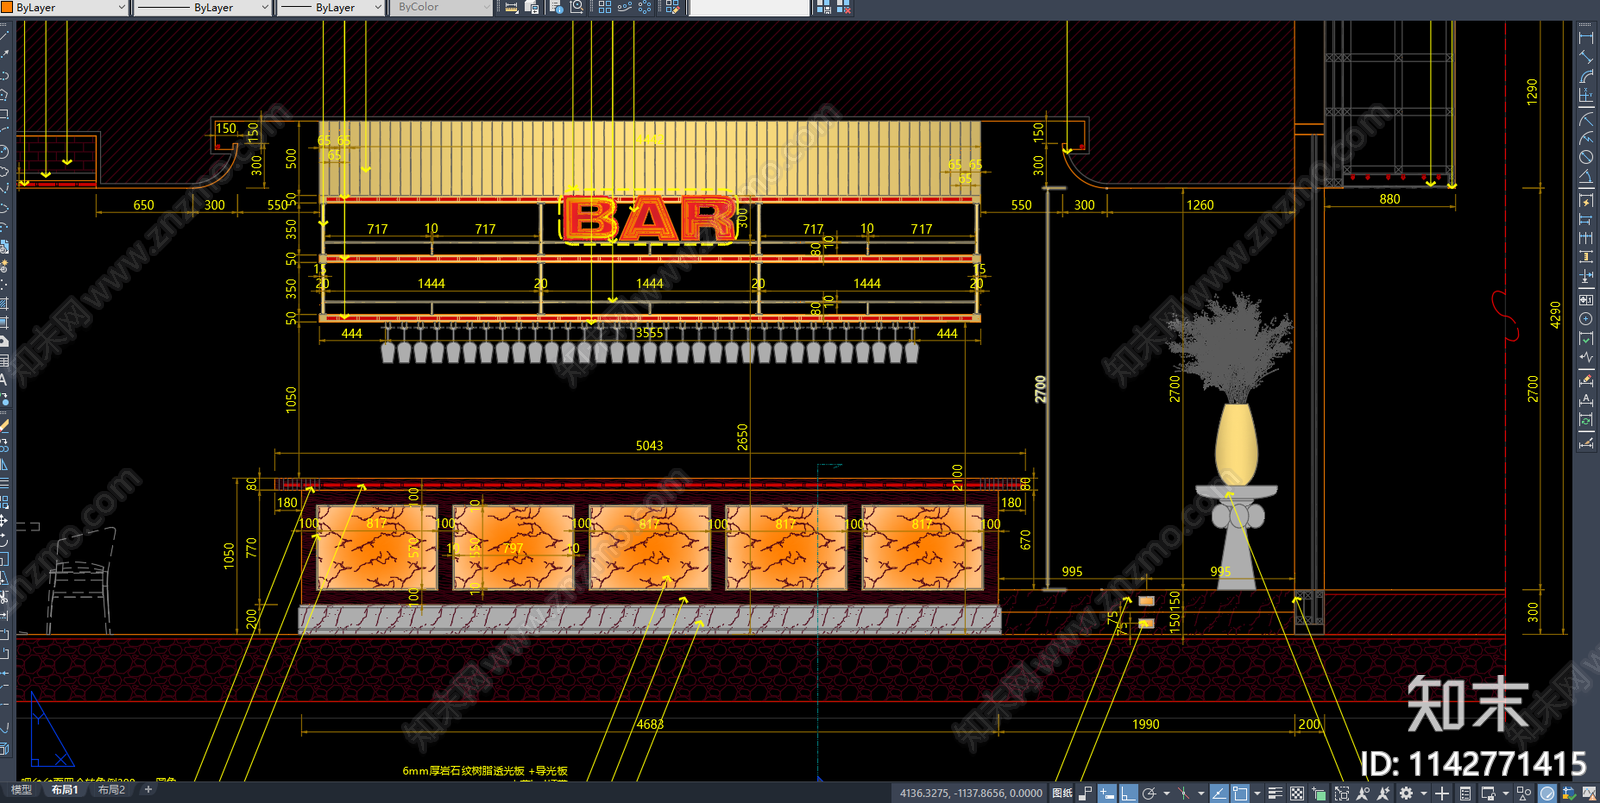Click the path array icon in top toolbar
Screen dimensions: 1600x803
[625, 7]
